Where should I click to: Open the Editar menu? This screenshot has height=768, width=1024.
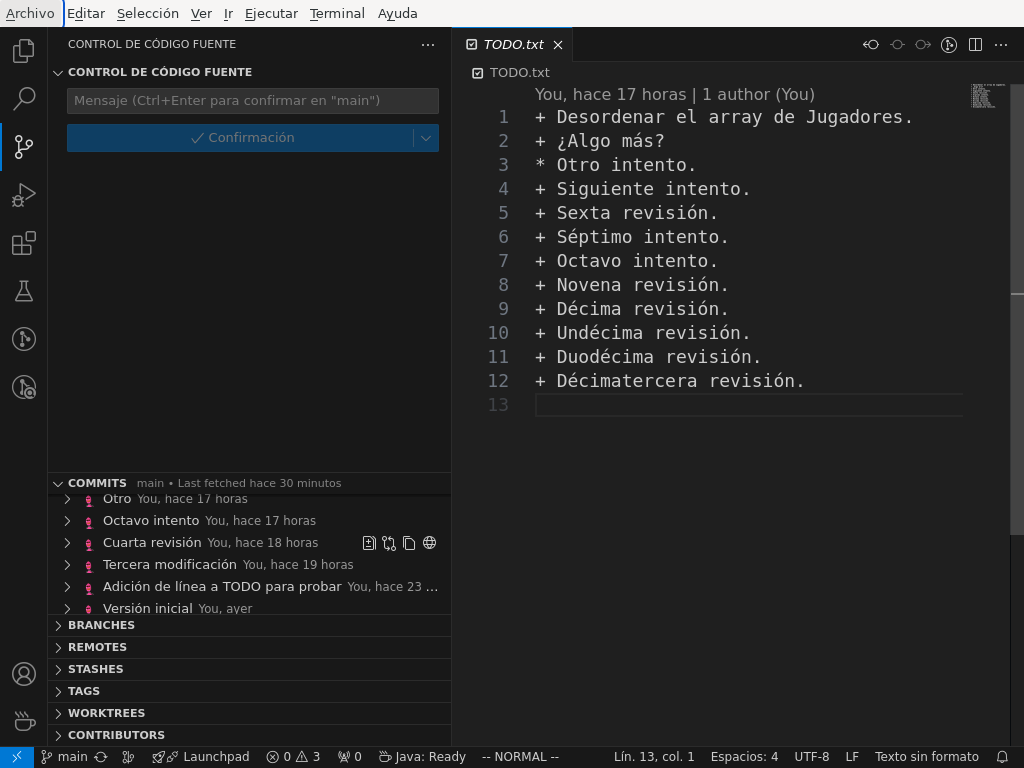[x=86, y=13]
